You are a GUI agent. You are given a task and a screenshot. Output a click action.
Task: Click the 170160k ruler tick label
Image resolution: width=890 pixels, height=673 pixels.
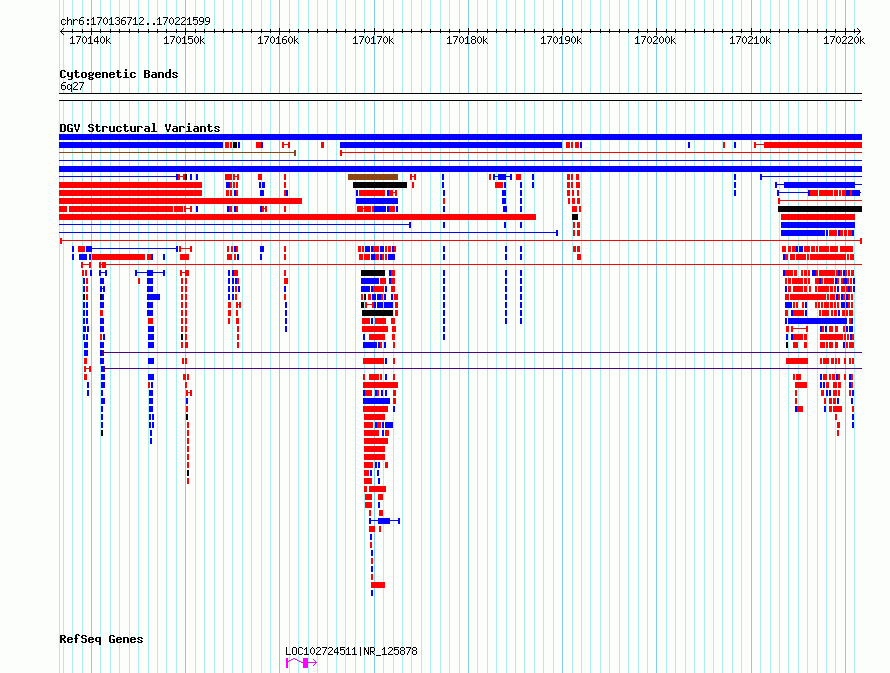(278, 40)
